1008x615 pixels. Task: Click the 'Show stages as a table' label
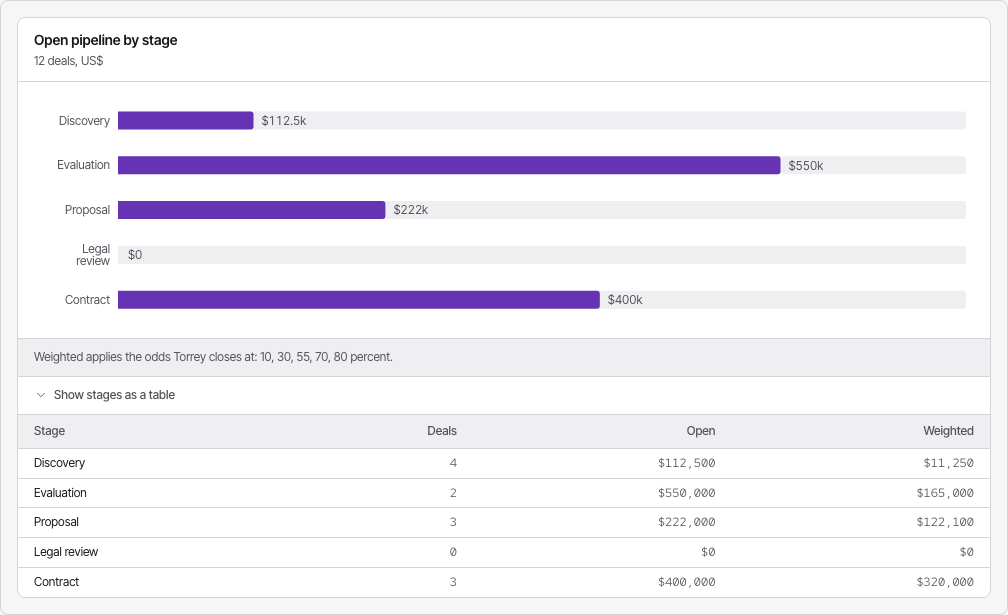point(114,395)
